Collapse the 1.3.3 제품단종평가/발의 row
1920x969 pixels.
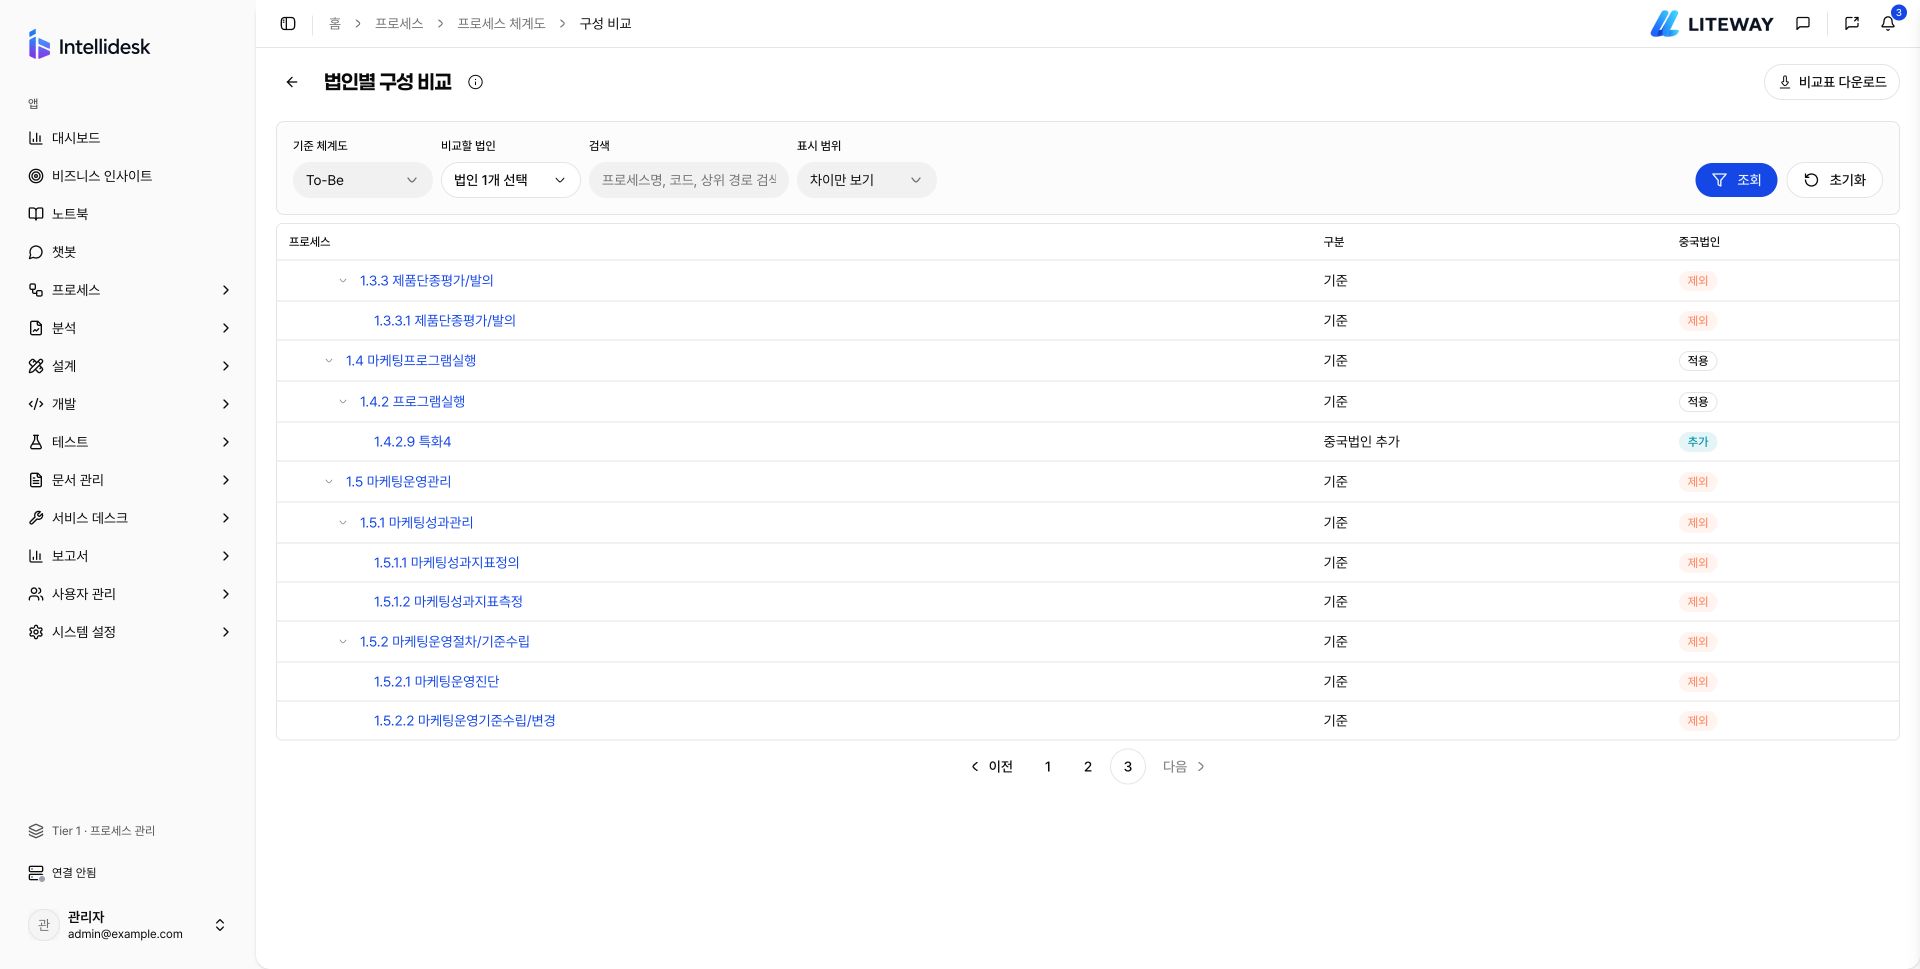coord(343,281)
